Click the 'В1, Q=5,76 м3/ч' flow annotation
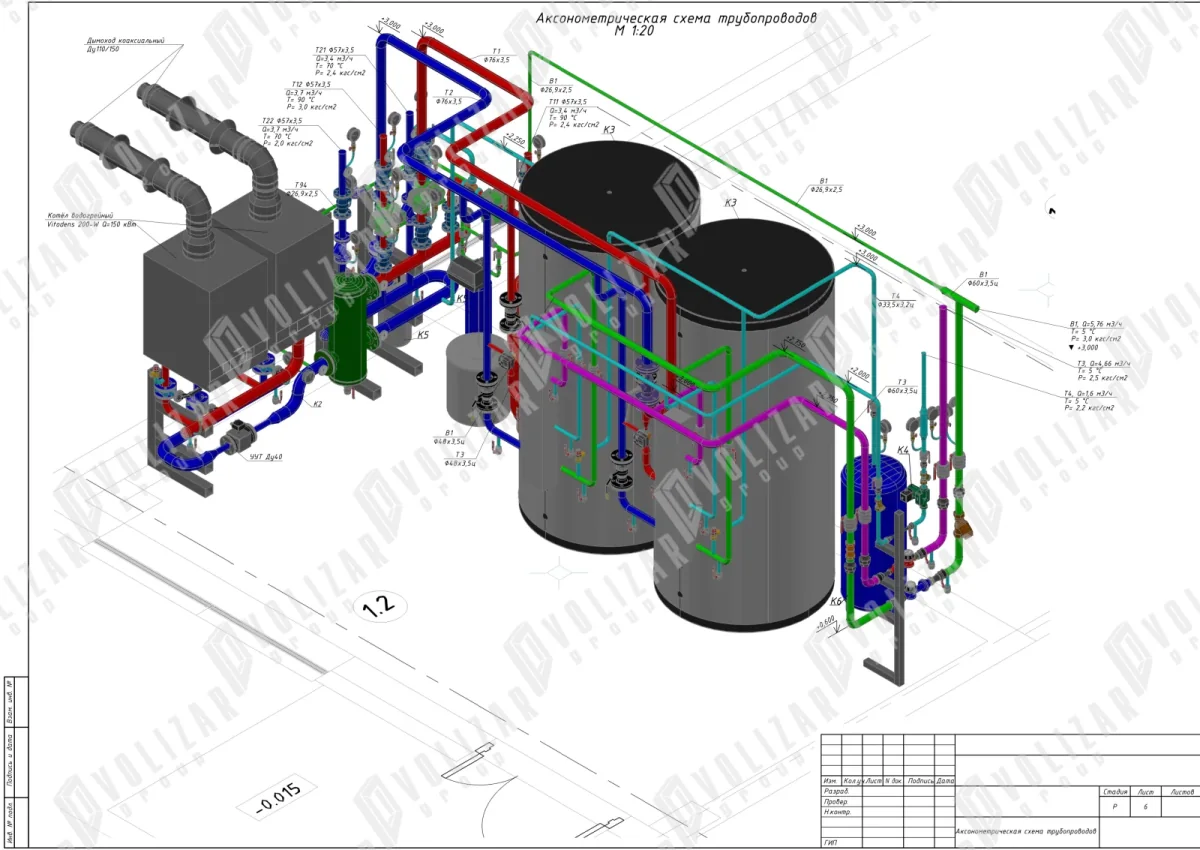 coord(1096,325)
